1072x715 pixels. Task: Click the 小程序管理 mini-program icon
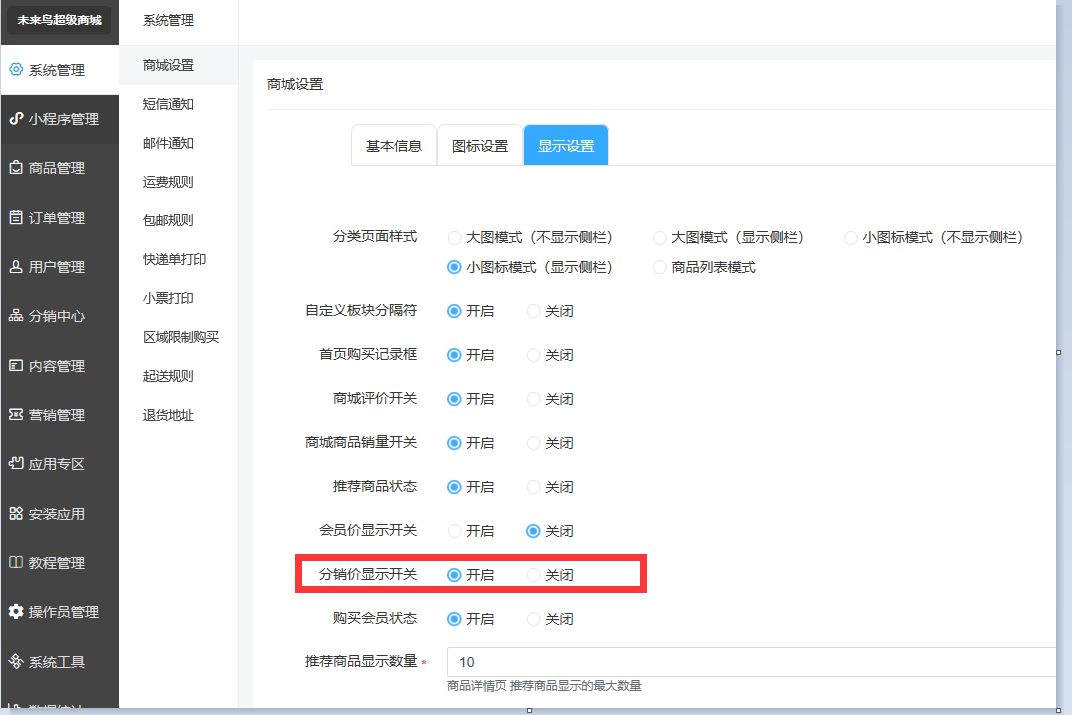point(16,119)
